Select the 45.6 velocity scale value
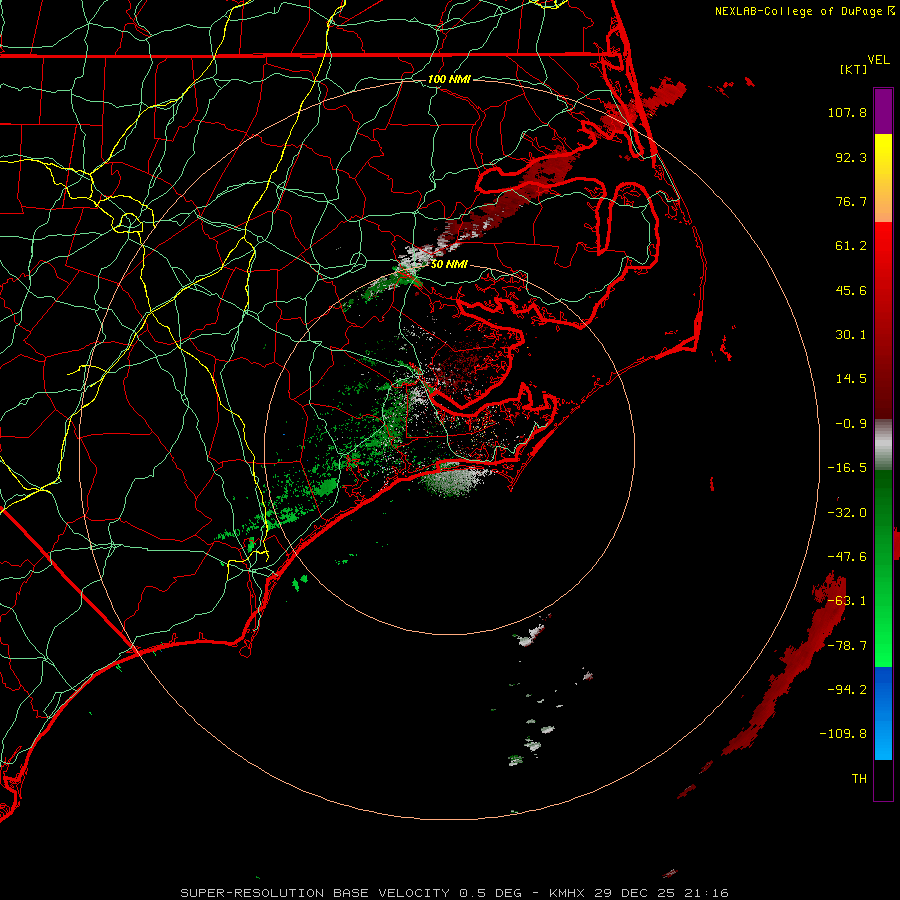900x900 pixels. click(x=851, y=290)
